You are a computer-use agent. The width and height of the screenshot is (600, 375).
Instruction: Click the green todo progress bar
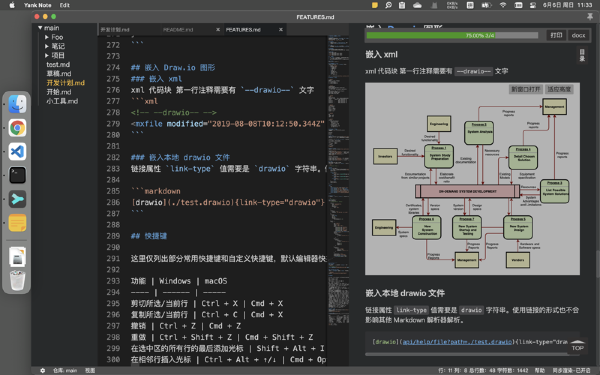point(452,35)
